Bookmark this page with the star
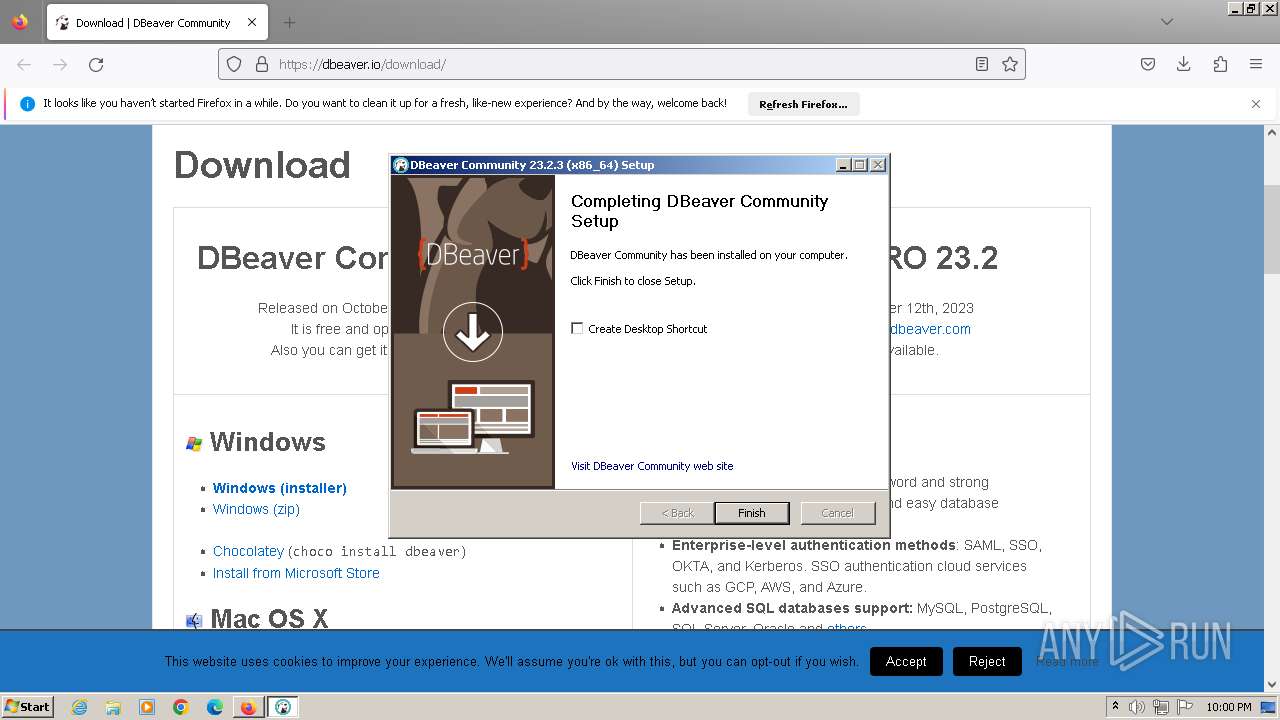1280x720 pixels. click(x=1010, y=64)
